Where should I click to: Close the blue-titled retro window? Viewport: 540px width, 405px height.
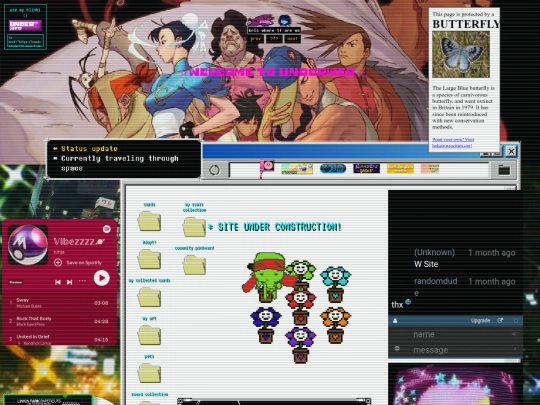(511, 151)
